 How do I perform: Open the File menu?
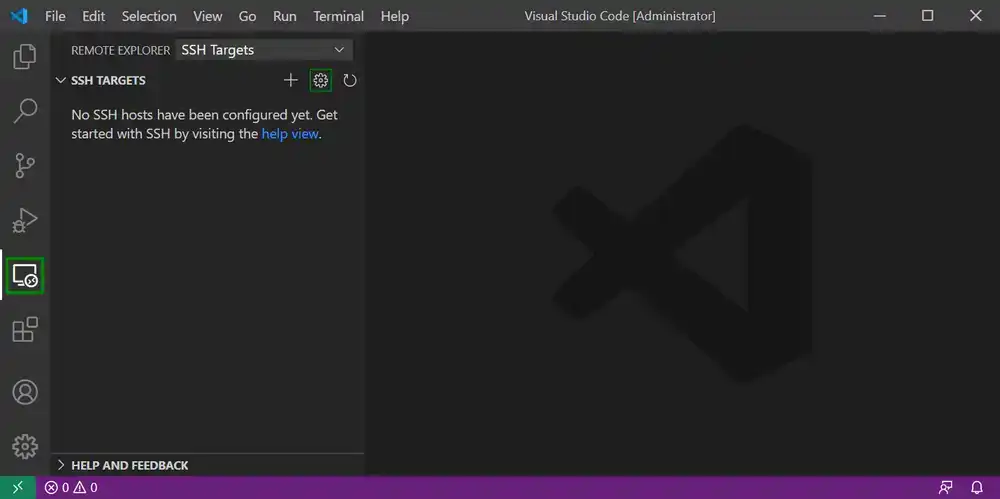point(55,16)
